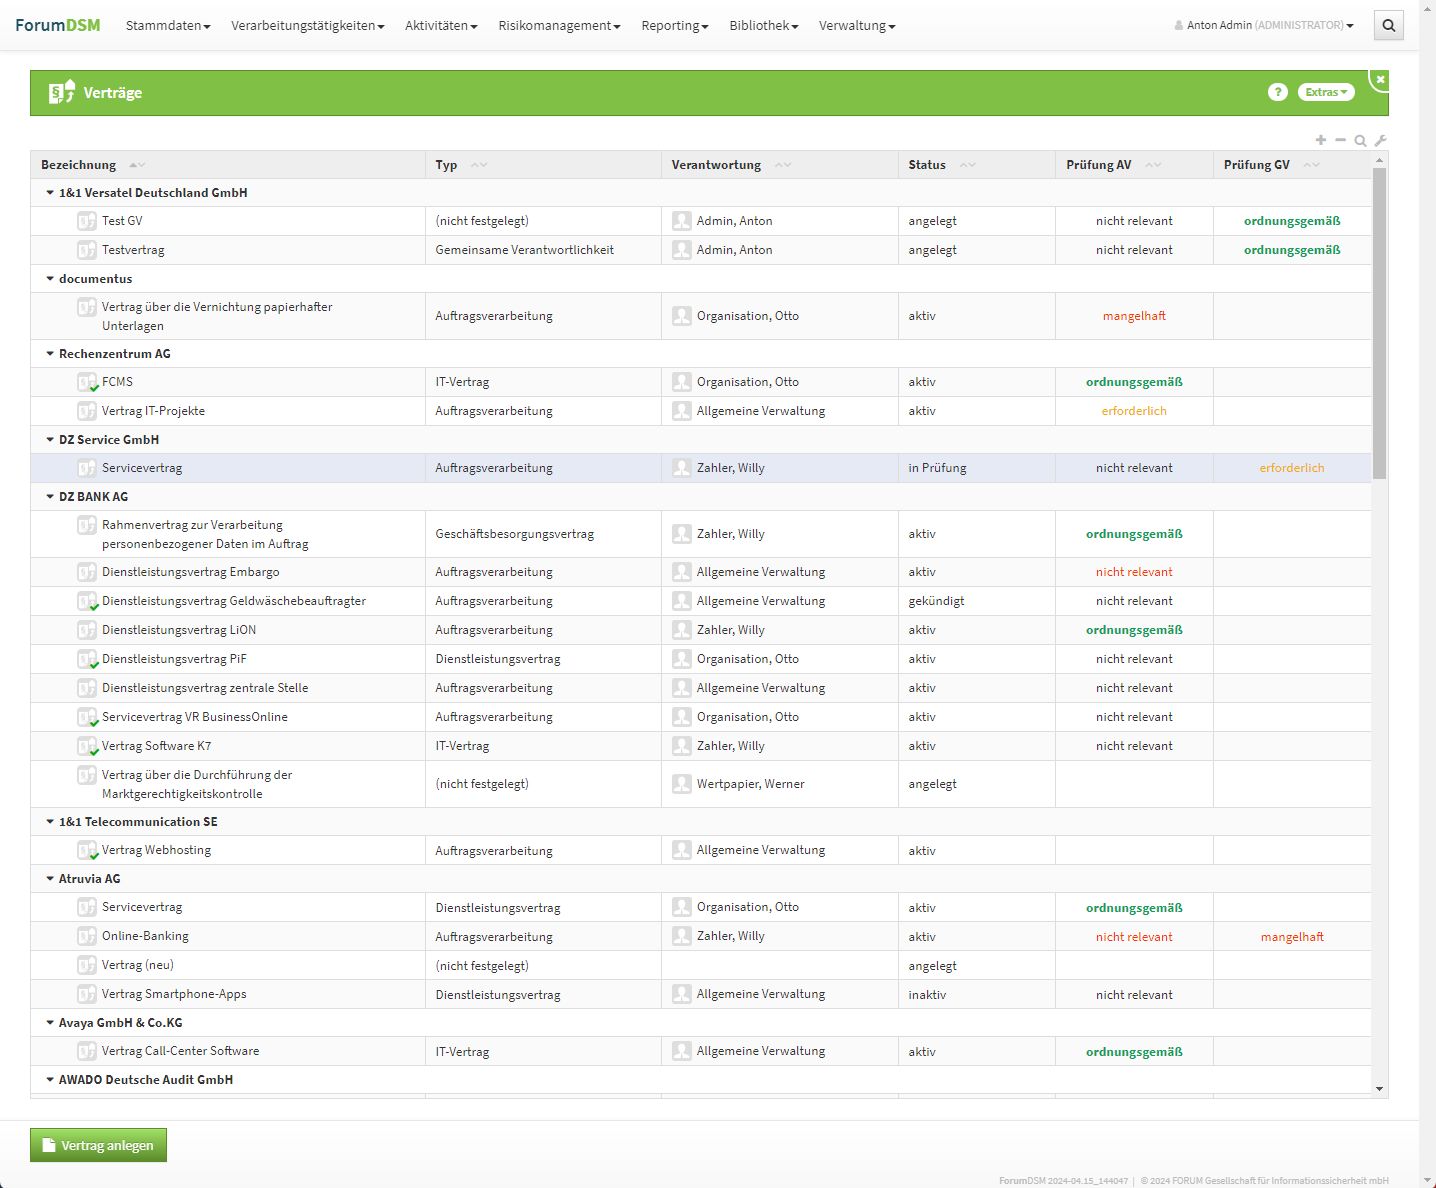Click the scrollbar down arrow of table
1436x1188 pixels.
click(1379, 1089)
